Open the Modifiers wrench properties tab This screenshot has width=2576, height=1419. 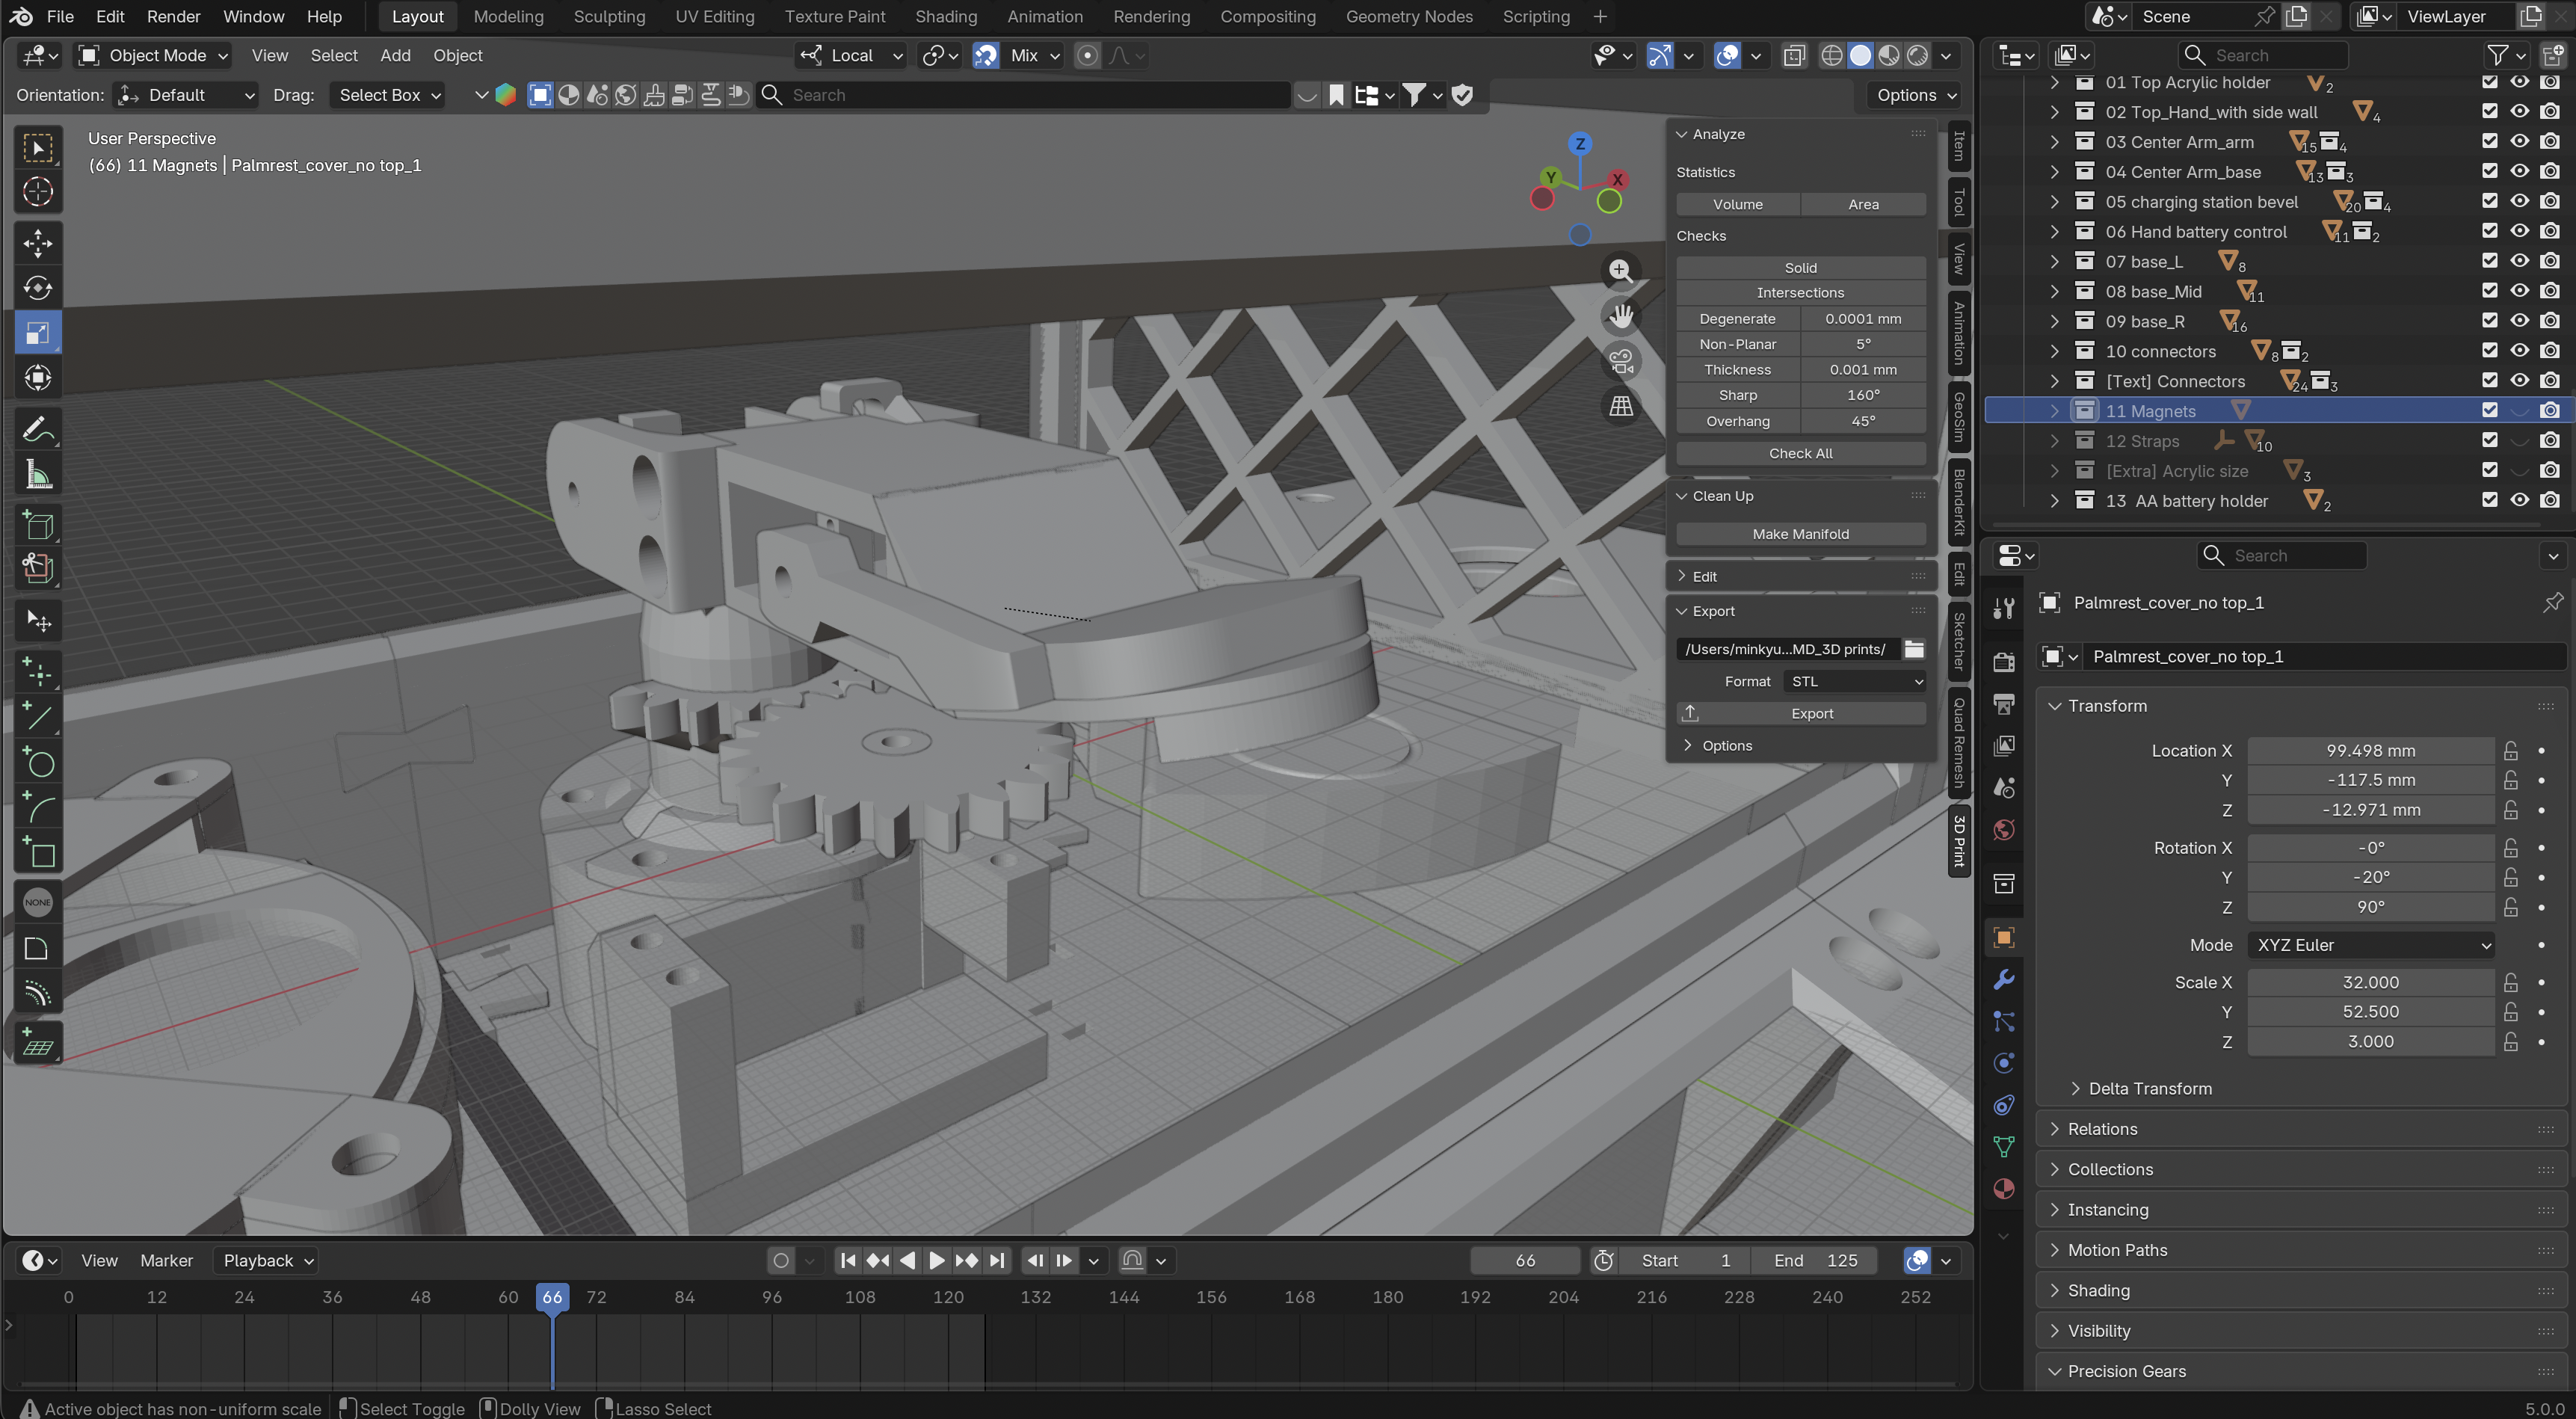(x=2003, y=979)
